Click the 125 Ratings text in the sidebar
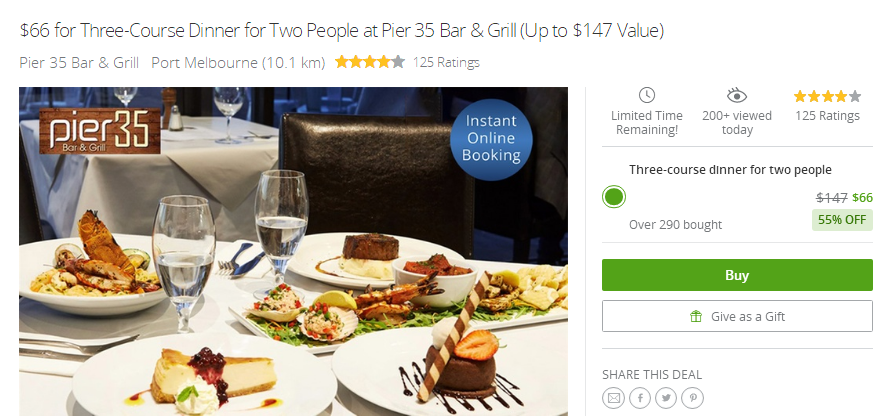 coord(827,116)
